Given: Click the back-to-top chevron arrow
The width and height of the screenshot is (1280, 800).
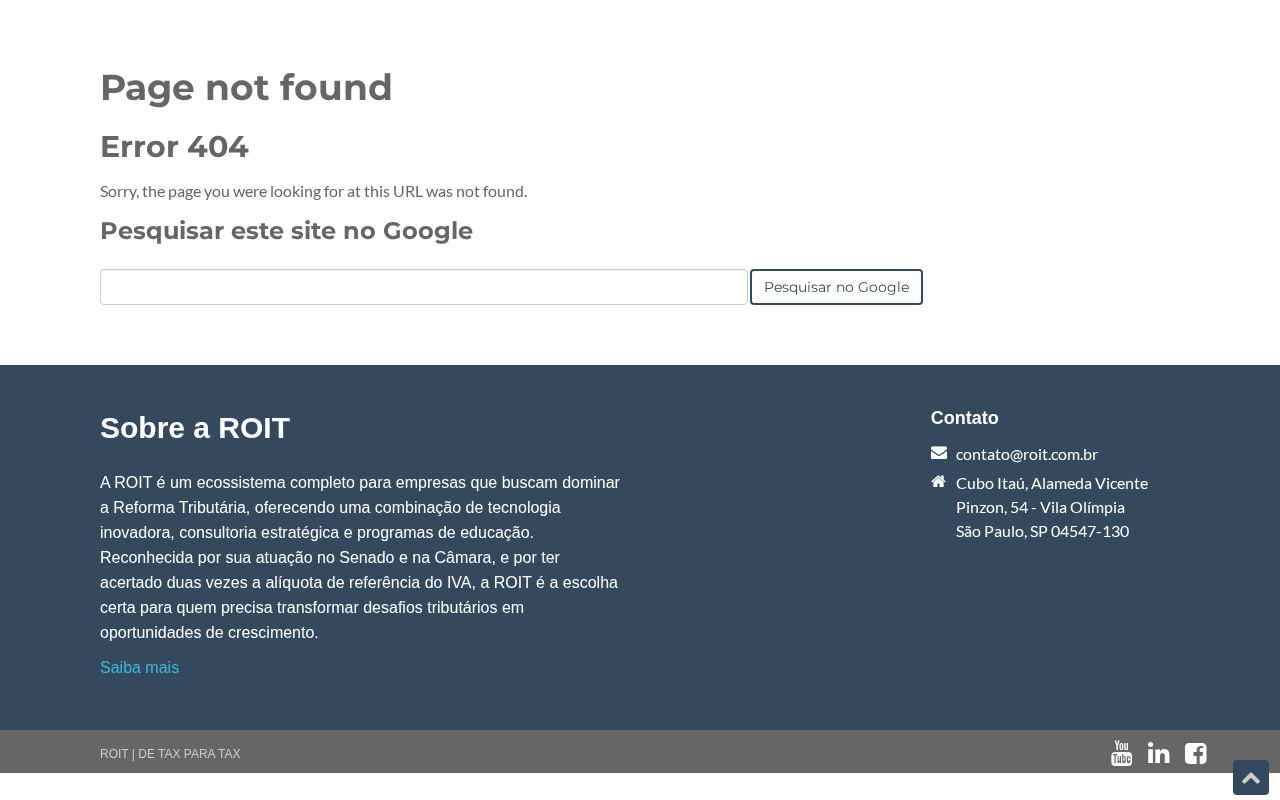Looking at the screenshot, I should pos(1251,777).
